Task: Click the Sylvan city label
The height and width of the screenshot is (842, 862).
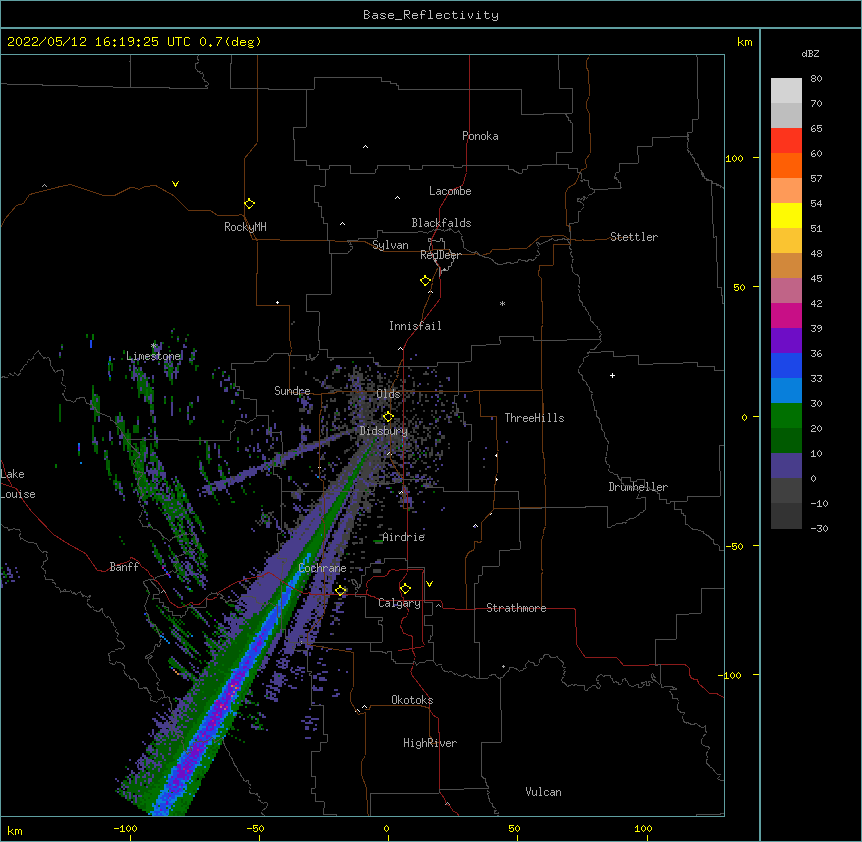Action: 390,245
